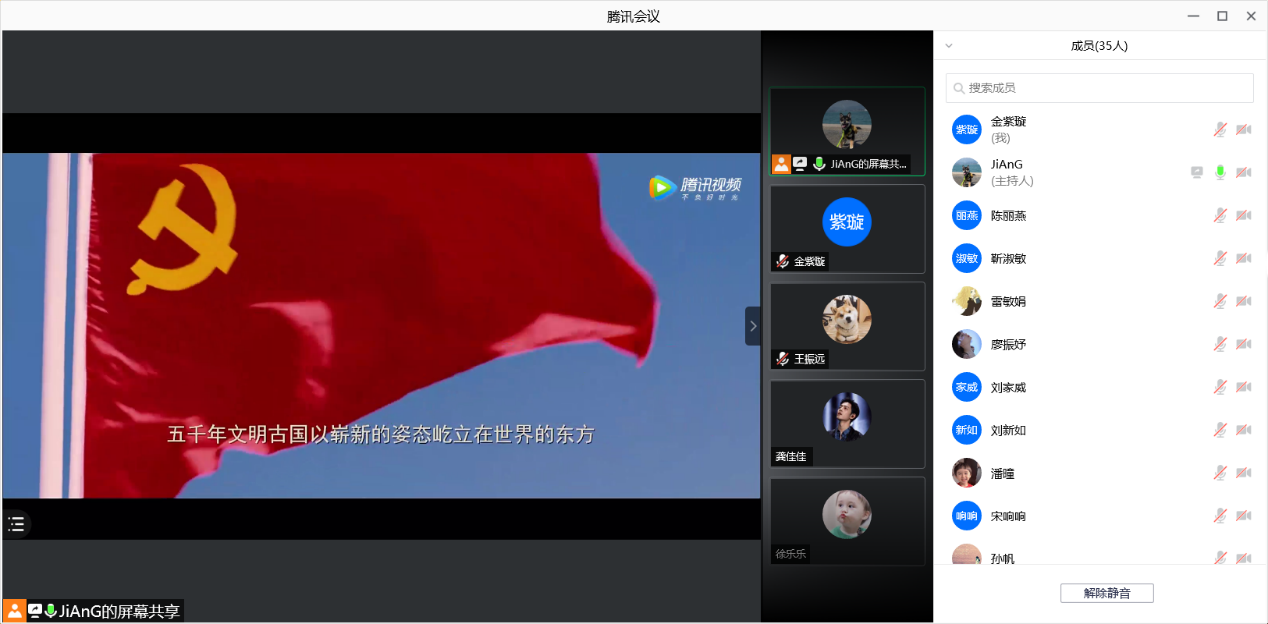Toggle the green microphone in JiANG's member row
This screenshot has width=1268, height=624.
(1220, 172)
